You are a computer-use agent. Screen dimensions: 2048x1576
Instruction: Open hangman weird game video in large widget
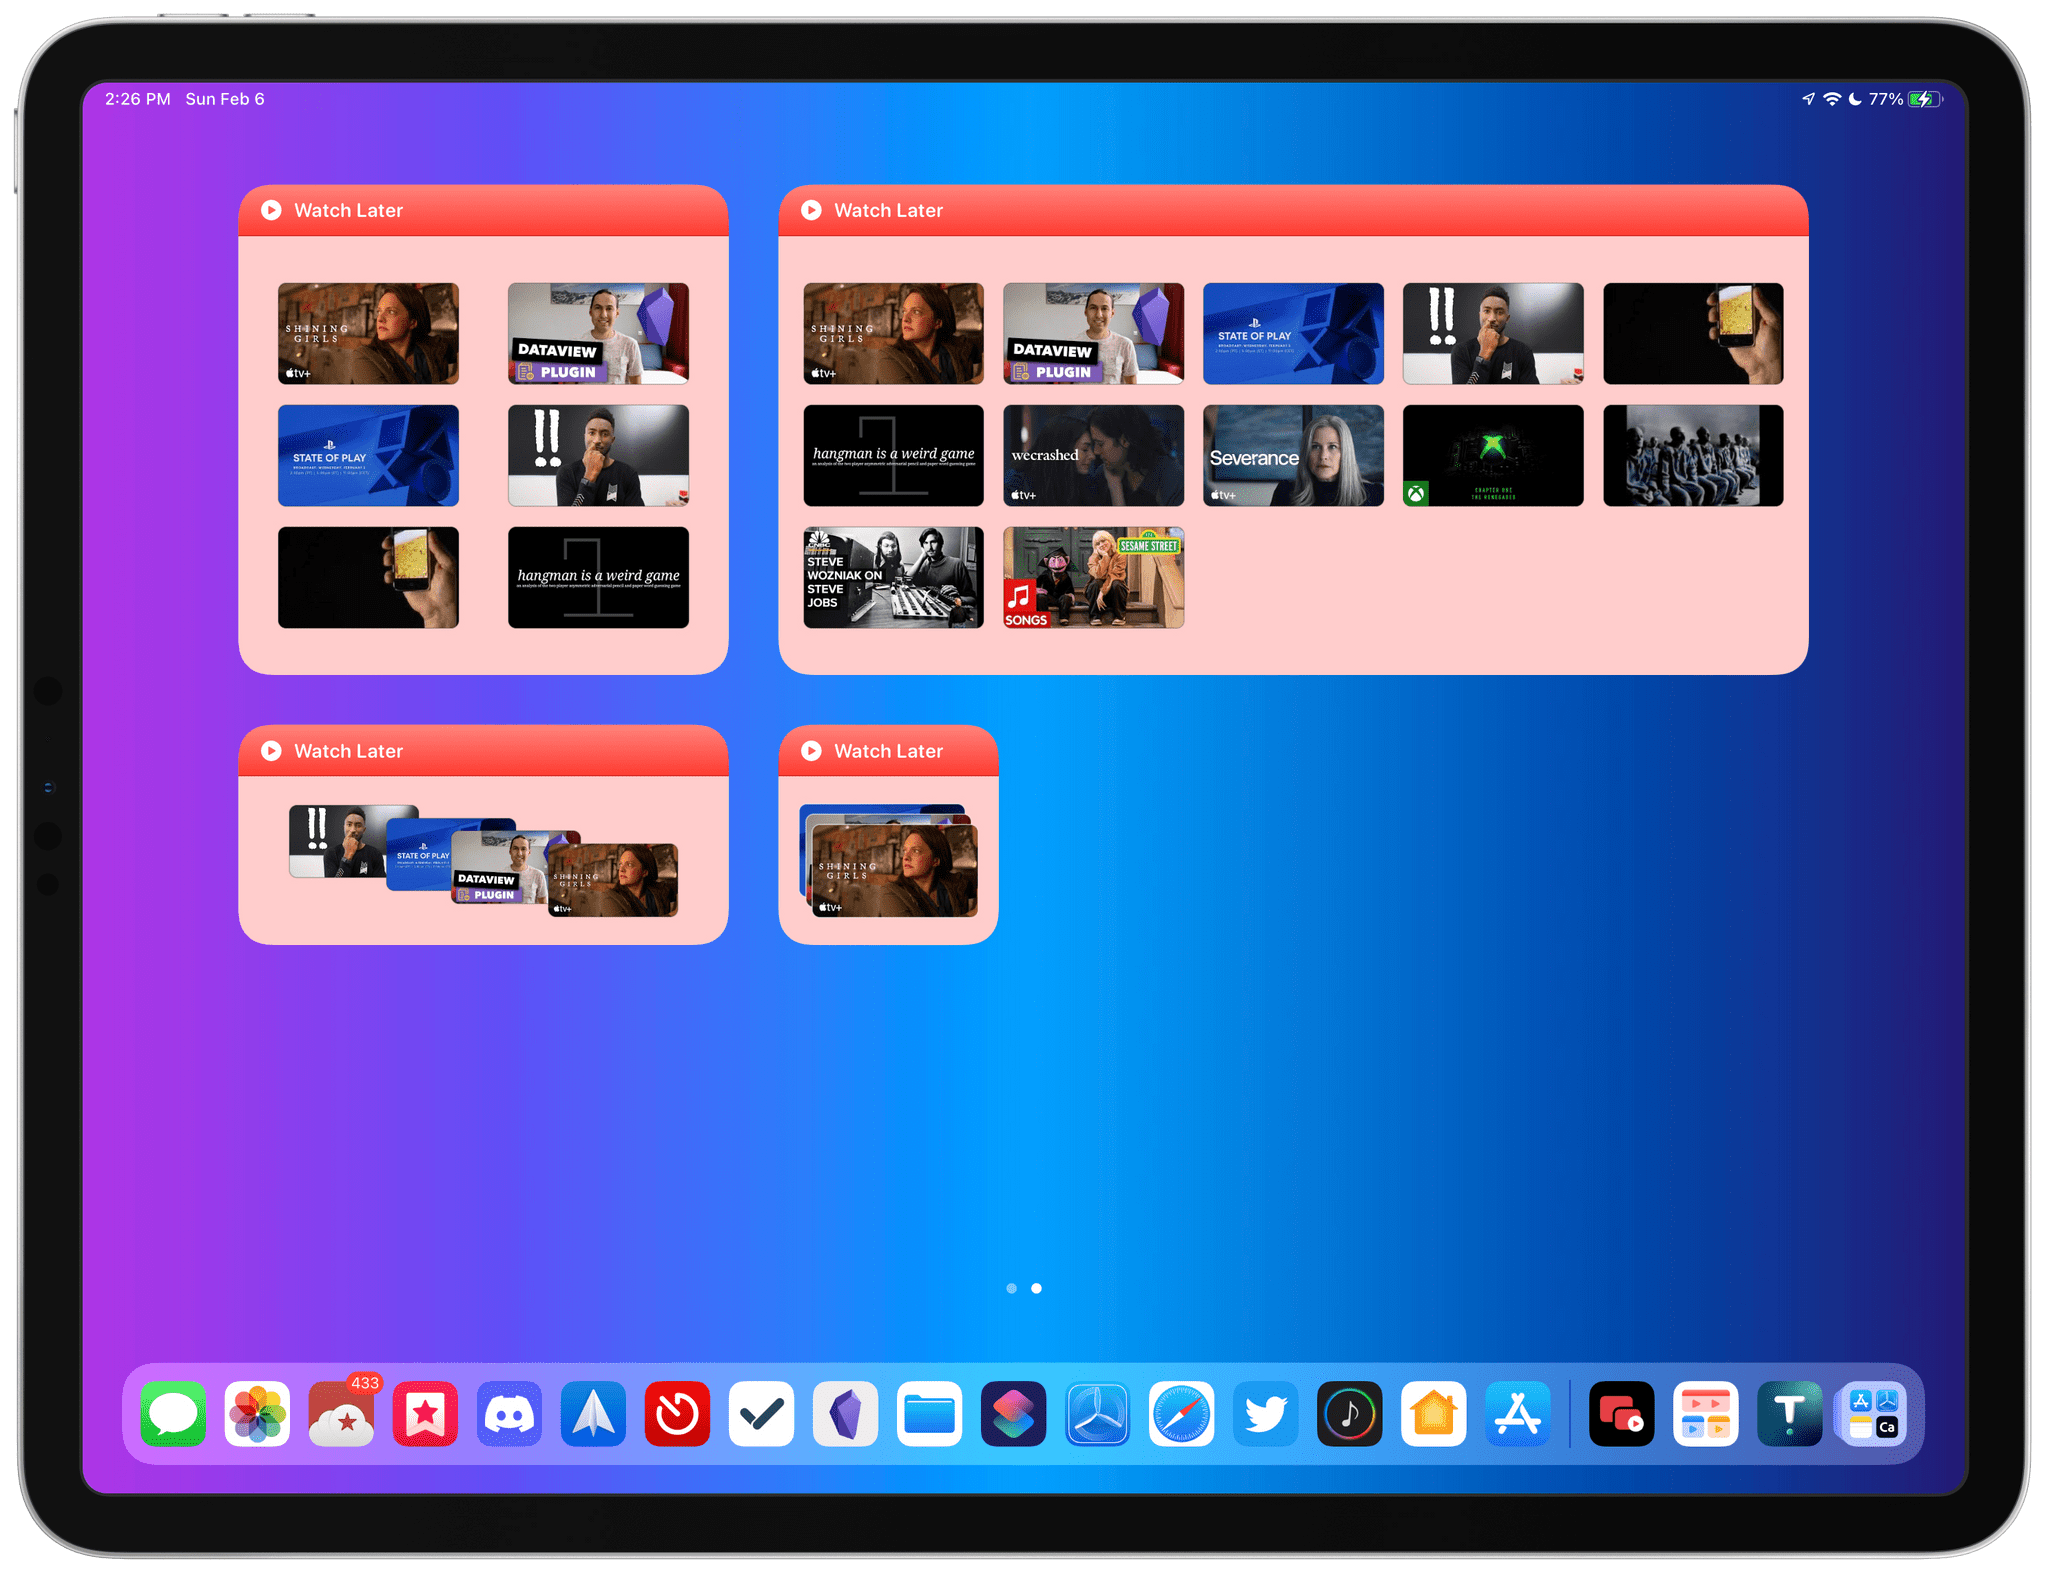click(x=893, y=455)
